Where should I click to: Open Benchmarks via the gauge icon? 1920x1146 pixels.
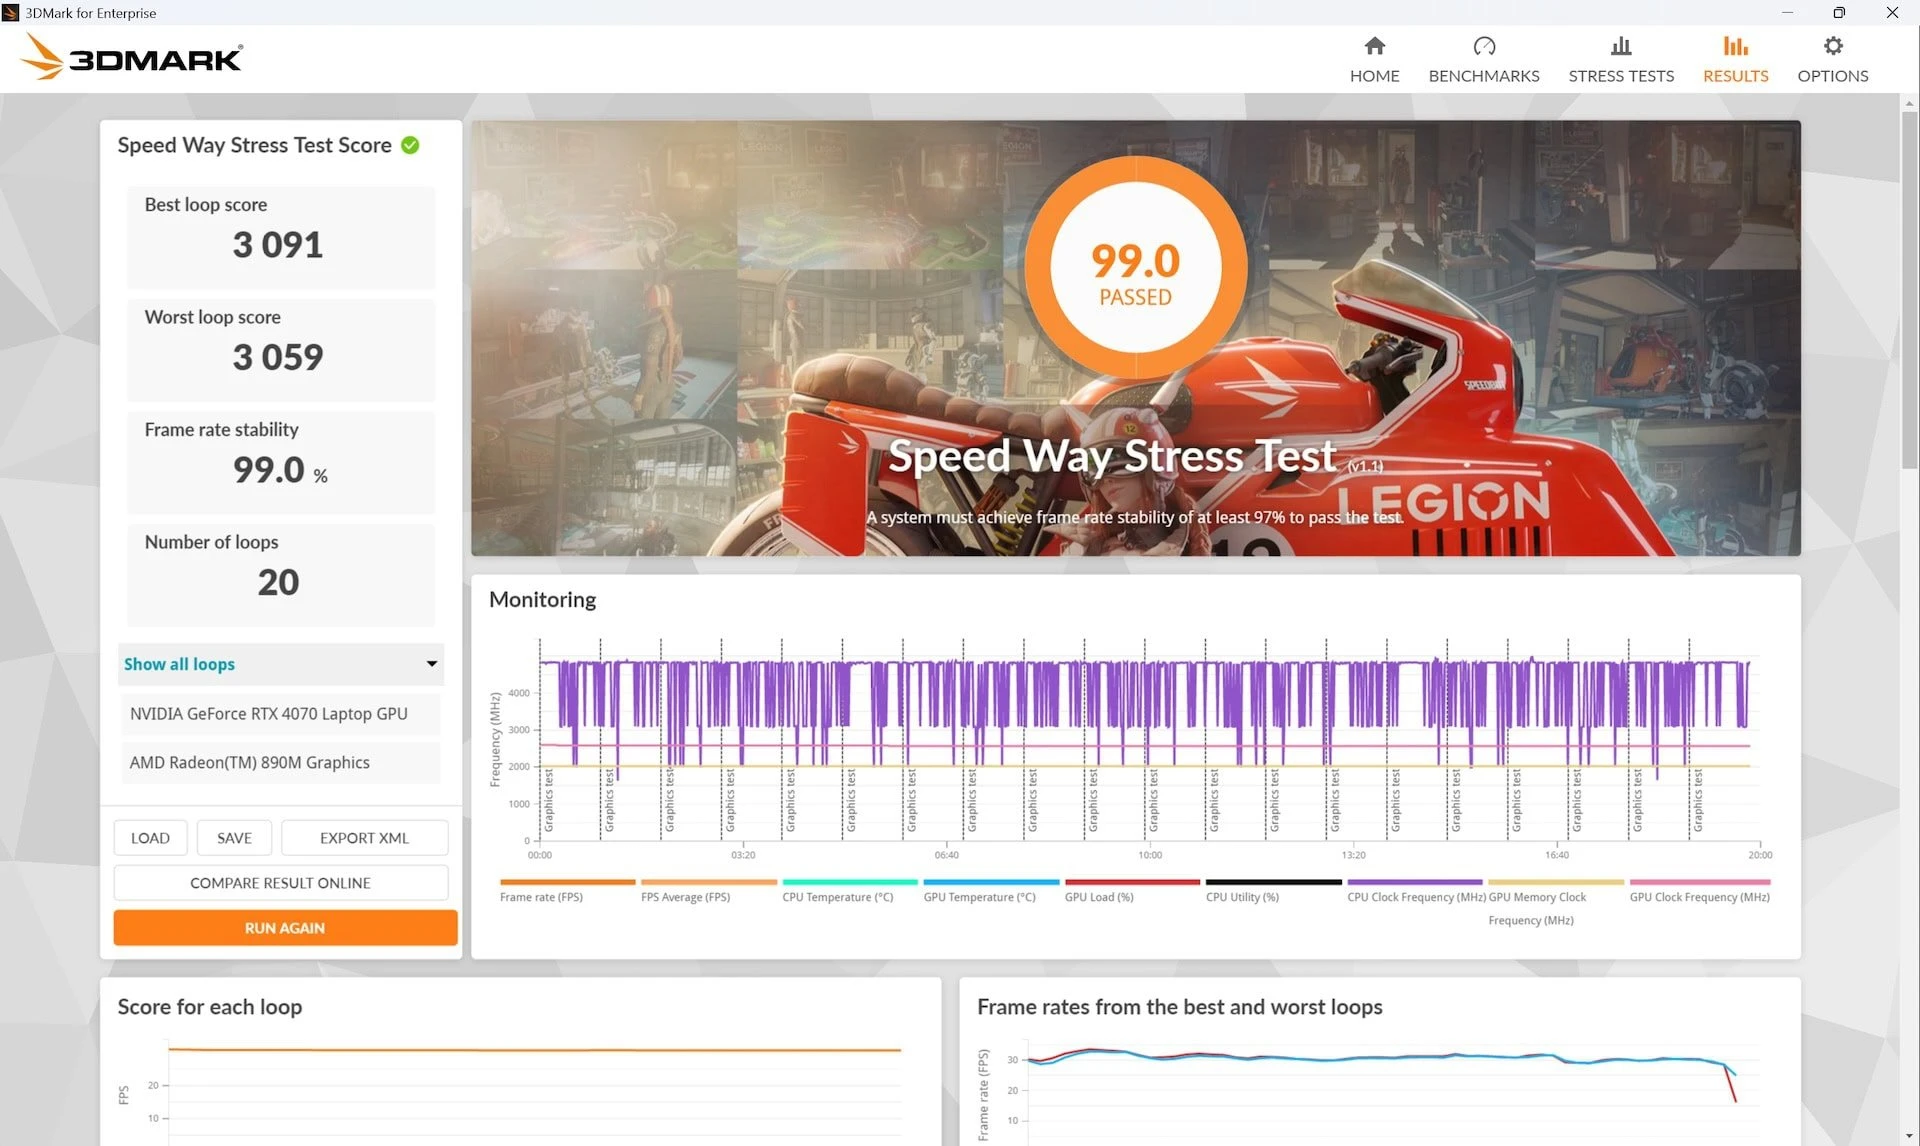pos(1483,46)
